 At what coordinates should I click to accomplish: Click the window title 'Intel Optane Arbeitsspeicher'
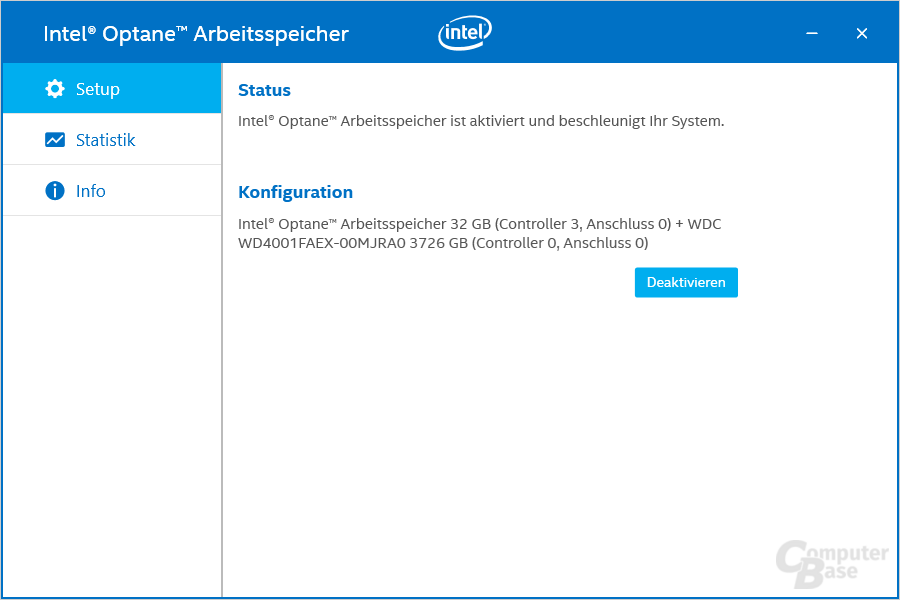click(196, 34)
